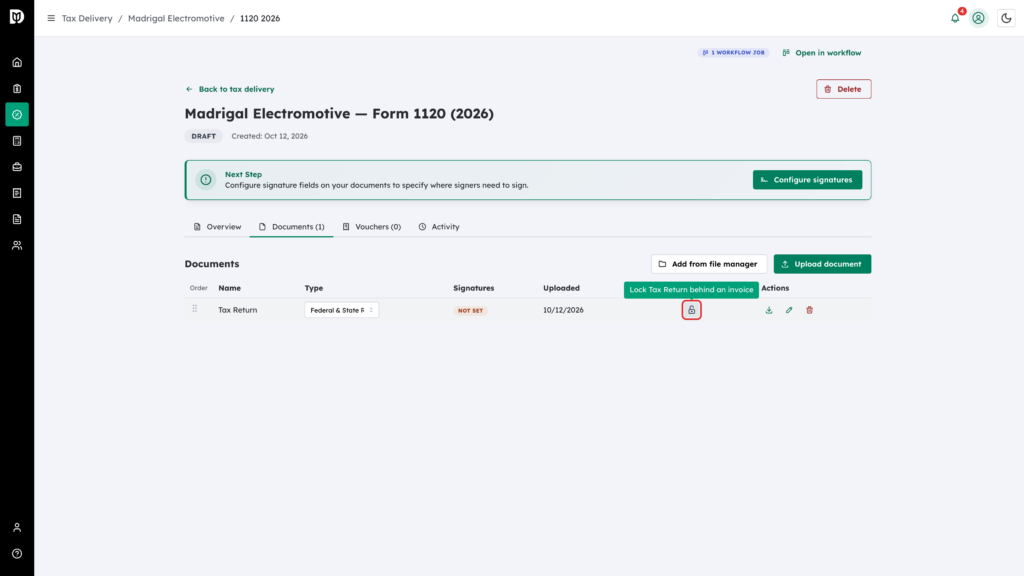Click the Tax Return document name
This screenshot has width=1024, height=576.
pyautogui.click(x=238, y=310)
